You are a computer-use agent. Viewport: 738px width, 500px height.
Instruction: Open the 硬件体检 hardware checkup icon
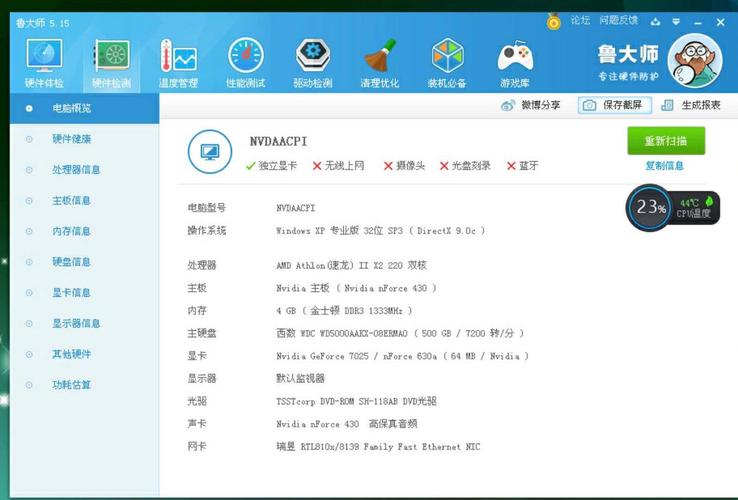pos(44,63)
